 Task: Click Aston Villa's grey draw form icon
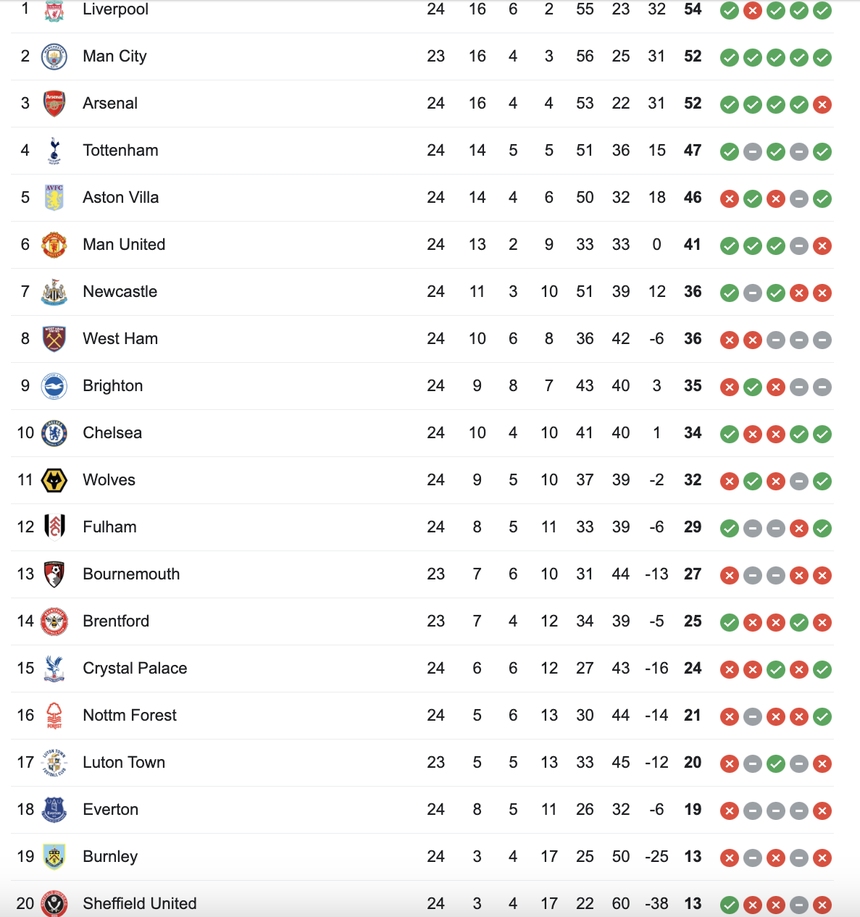[x=799, y=198]
